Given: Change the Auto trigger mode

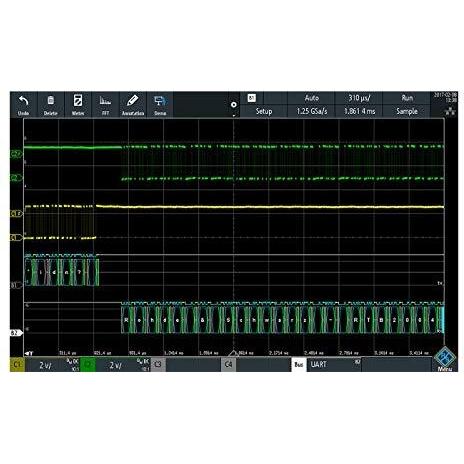Looking at the screenshot, I should (311, 98).
